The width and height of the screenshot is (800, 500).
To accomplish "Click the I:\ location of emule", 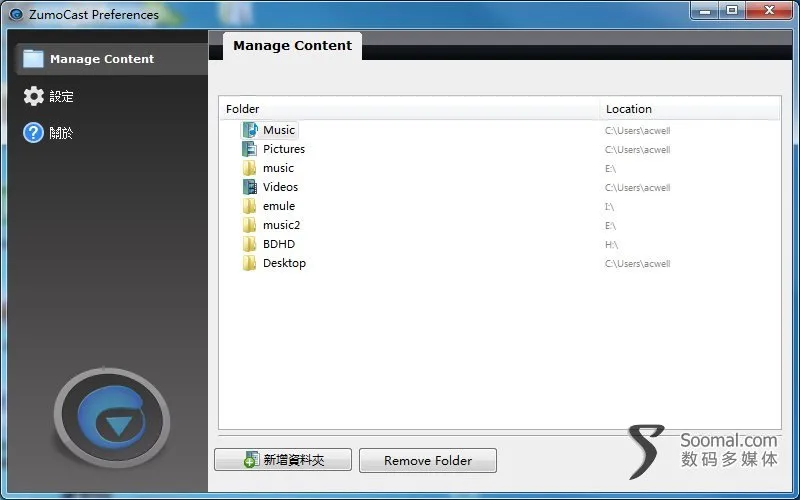I will click(x=609, y=207).
